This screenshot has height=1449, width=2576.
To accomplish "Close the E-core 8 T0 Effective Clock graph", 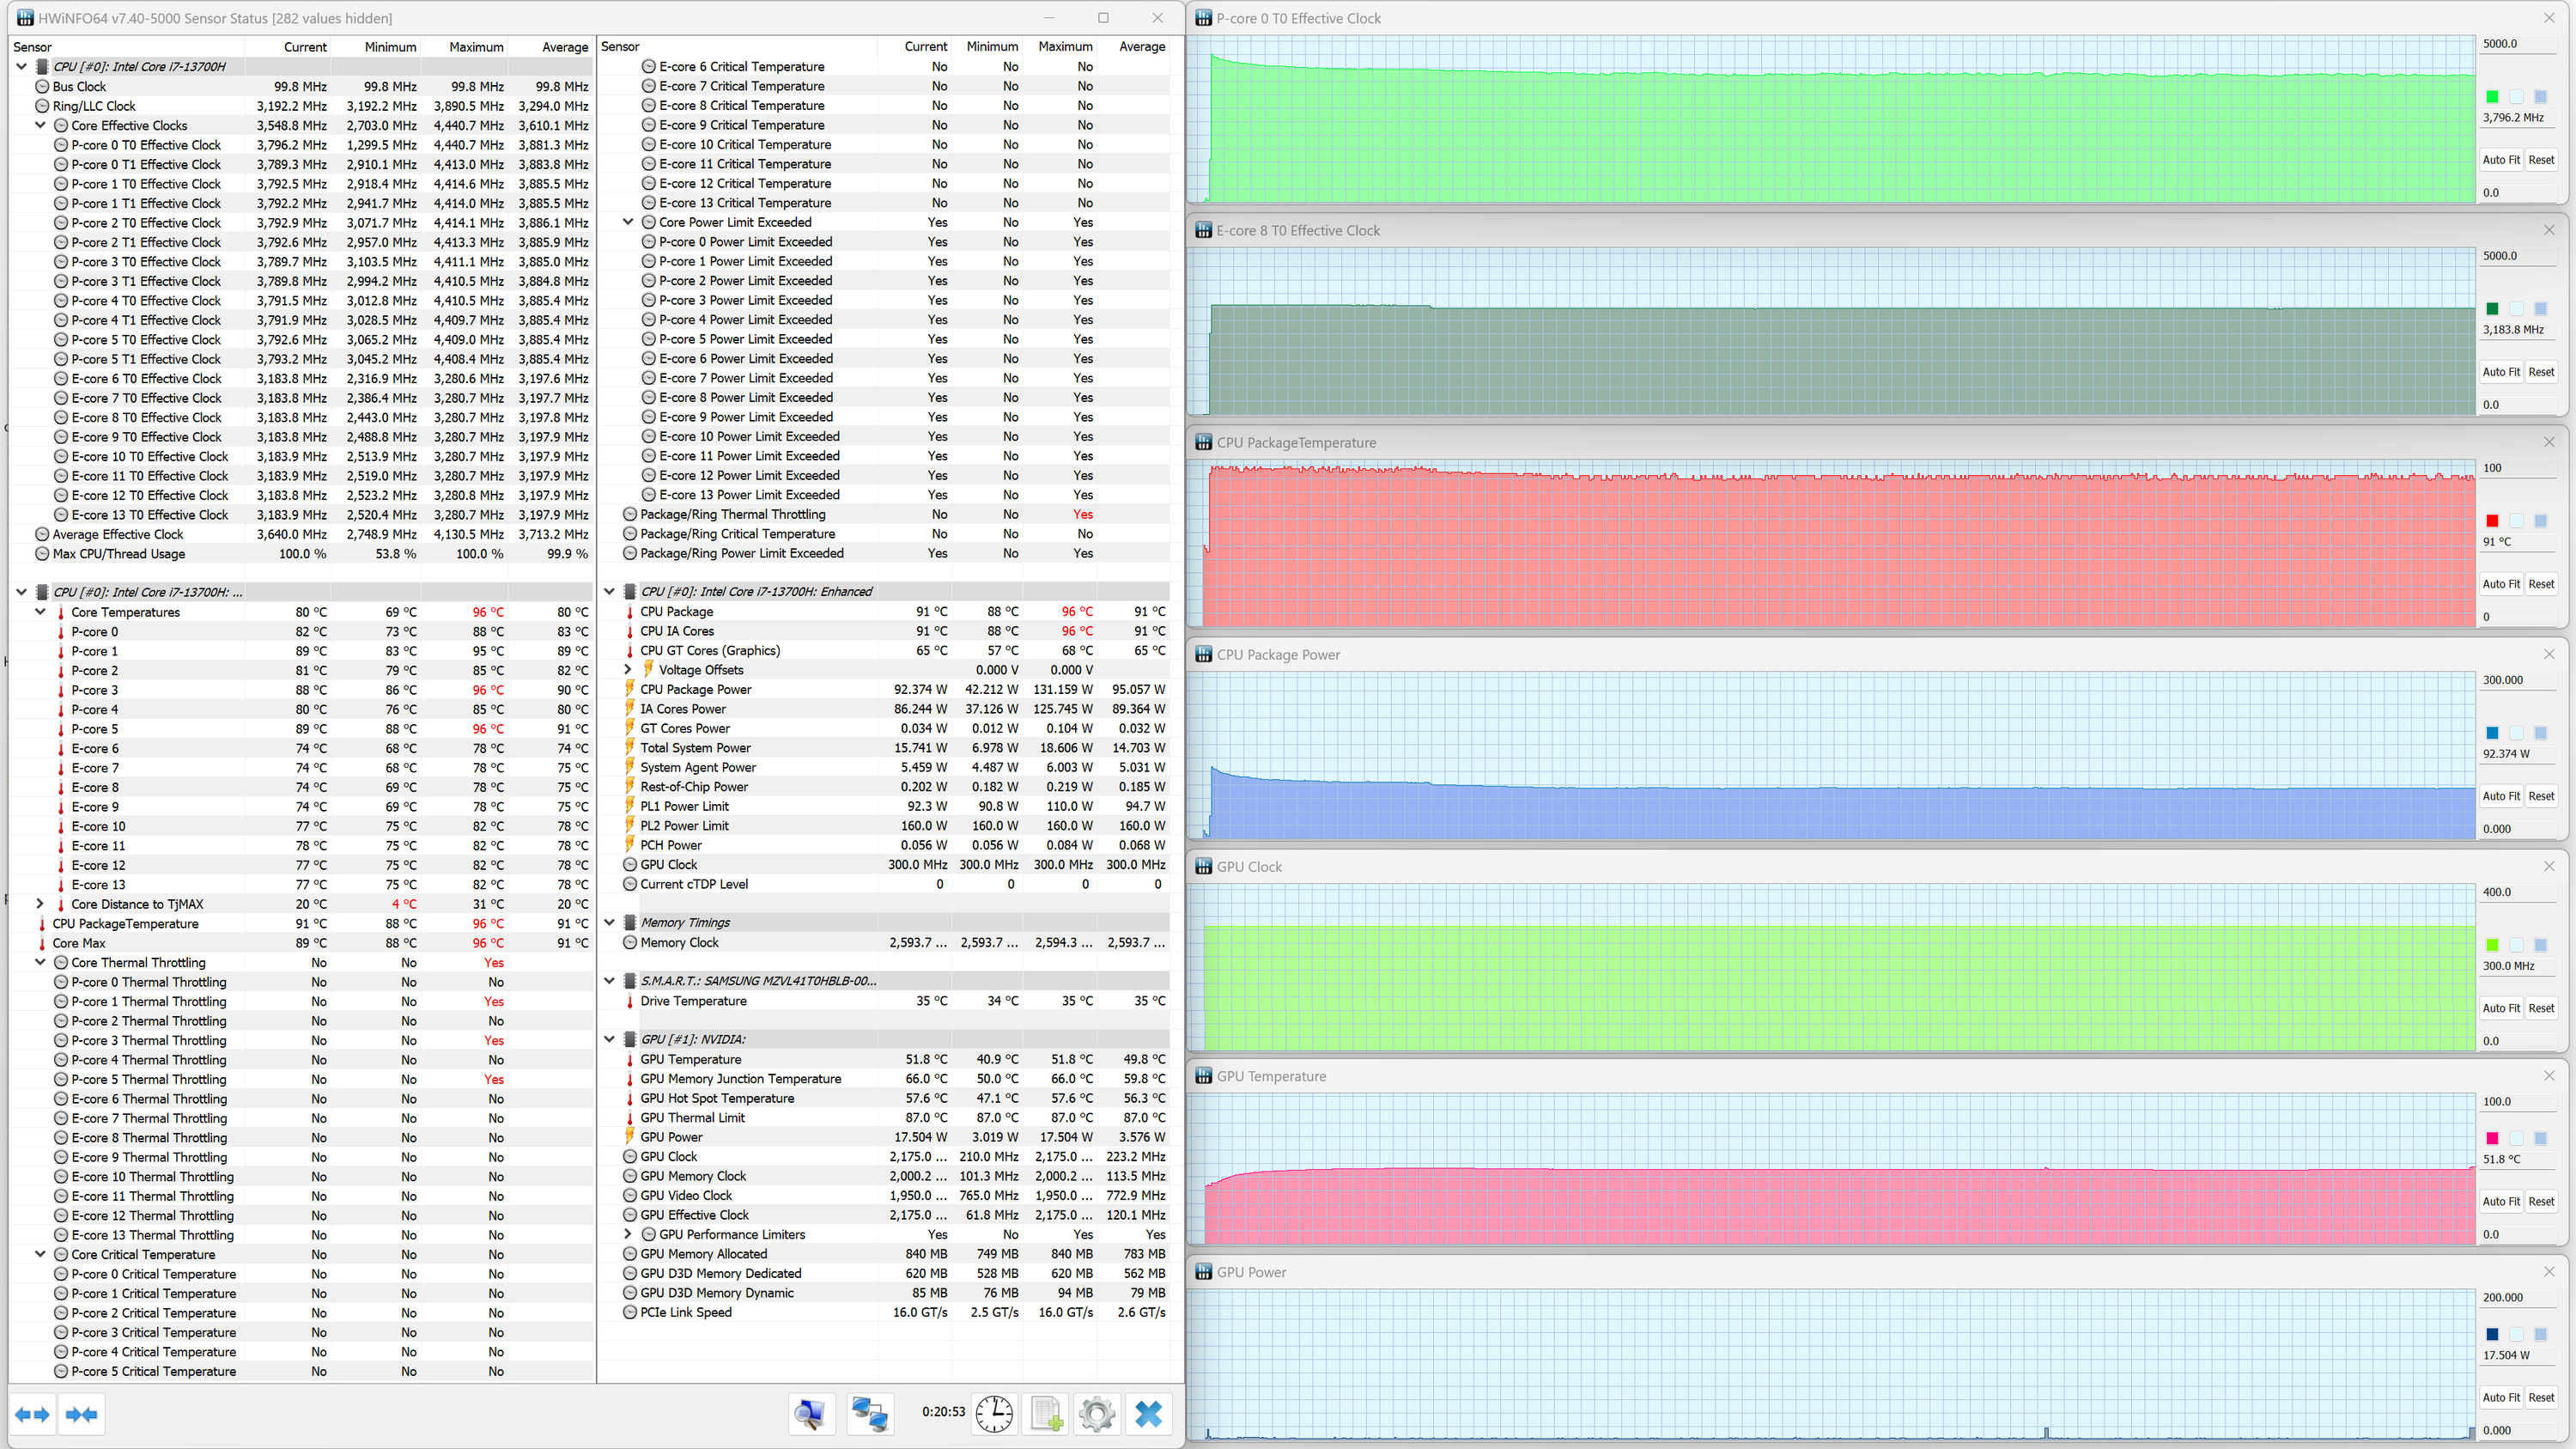I will pyautogui.click(x=2549, y=230).
